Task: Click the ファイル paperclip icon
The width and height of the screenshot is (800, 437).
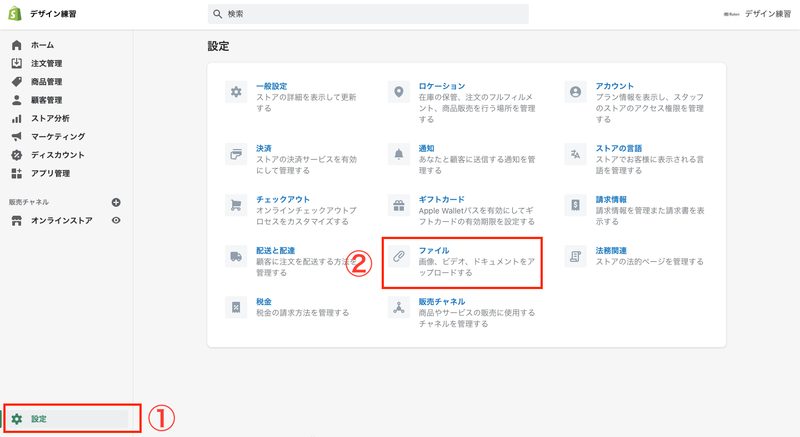Action: (398, 256)
